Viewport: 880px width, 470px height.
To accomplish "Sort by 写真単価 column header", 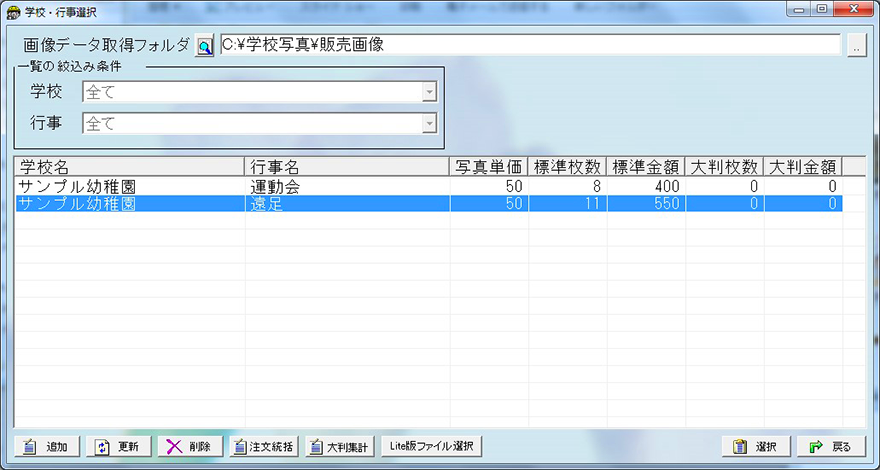I will click(489, 166).
